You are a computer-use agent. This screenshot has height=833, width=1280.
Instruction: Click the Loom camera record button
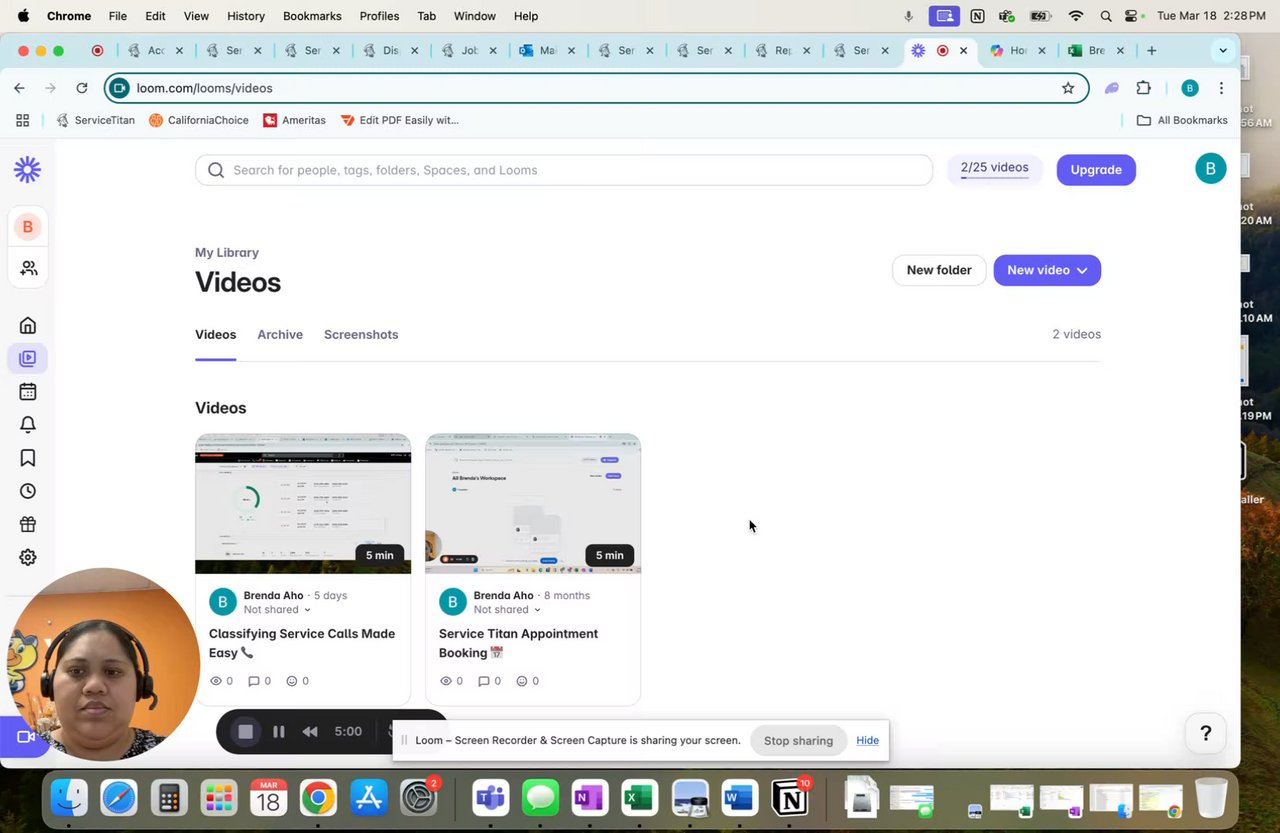click(24, 737)
